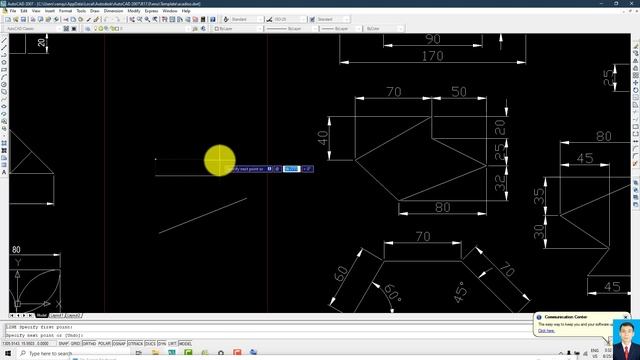Click the Dimension Style icon

click(269, 20)
